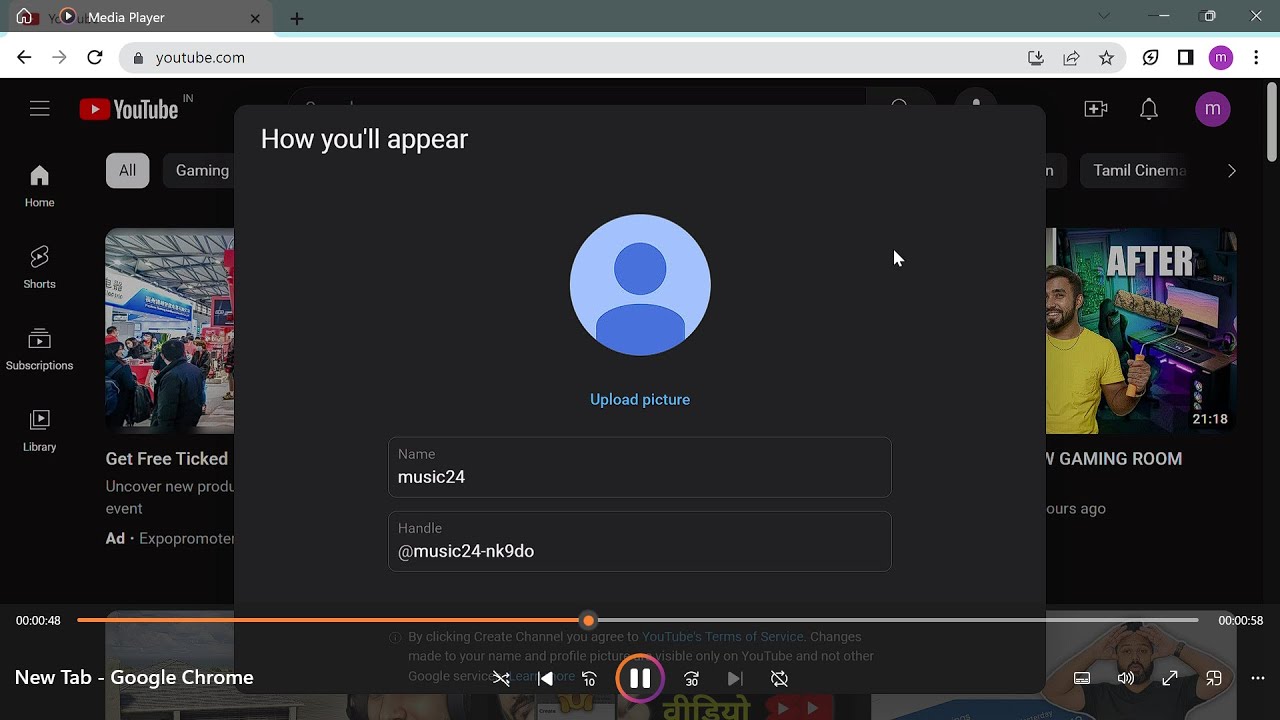Click the Get Free Ticked ad title
The image size is (1280, 720).
coord(167,459)
